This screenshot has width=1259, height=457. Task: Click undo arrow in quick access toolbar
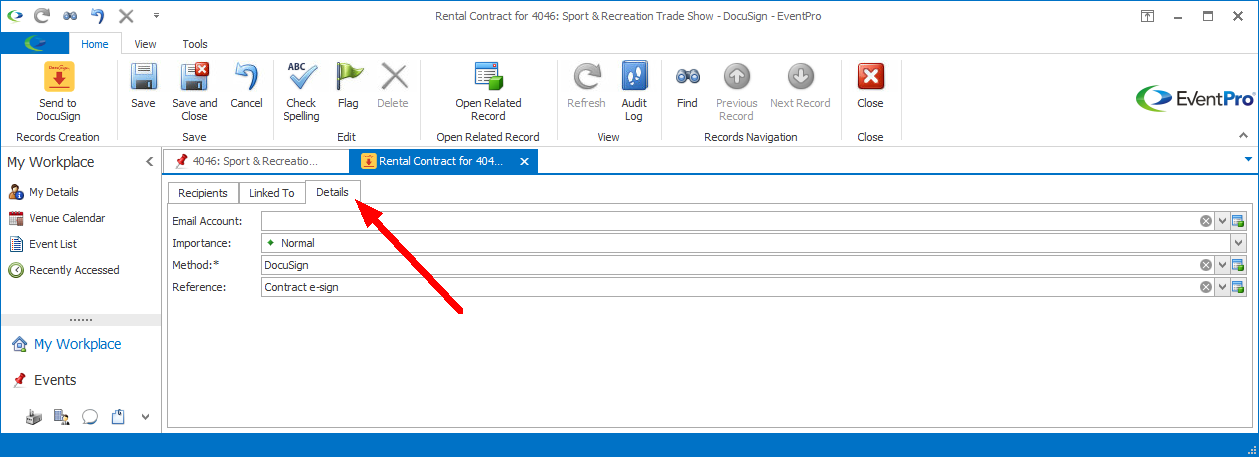tap(97, 16)
